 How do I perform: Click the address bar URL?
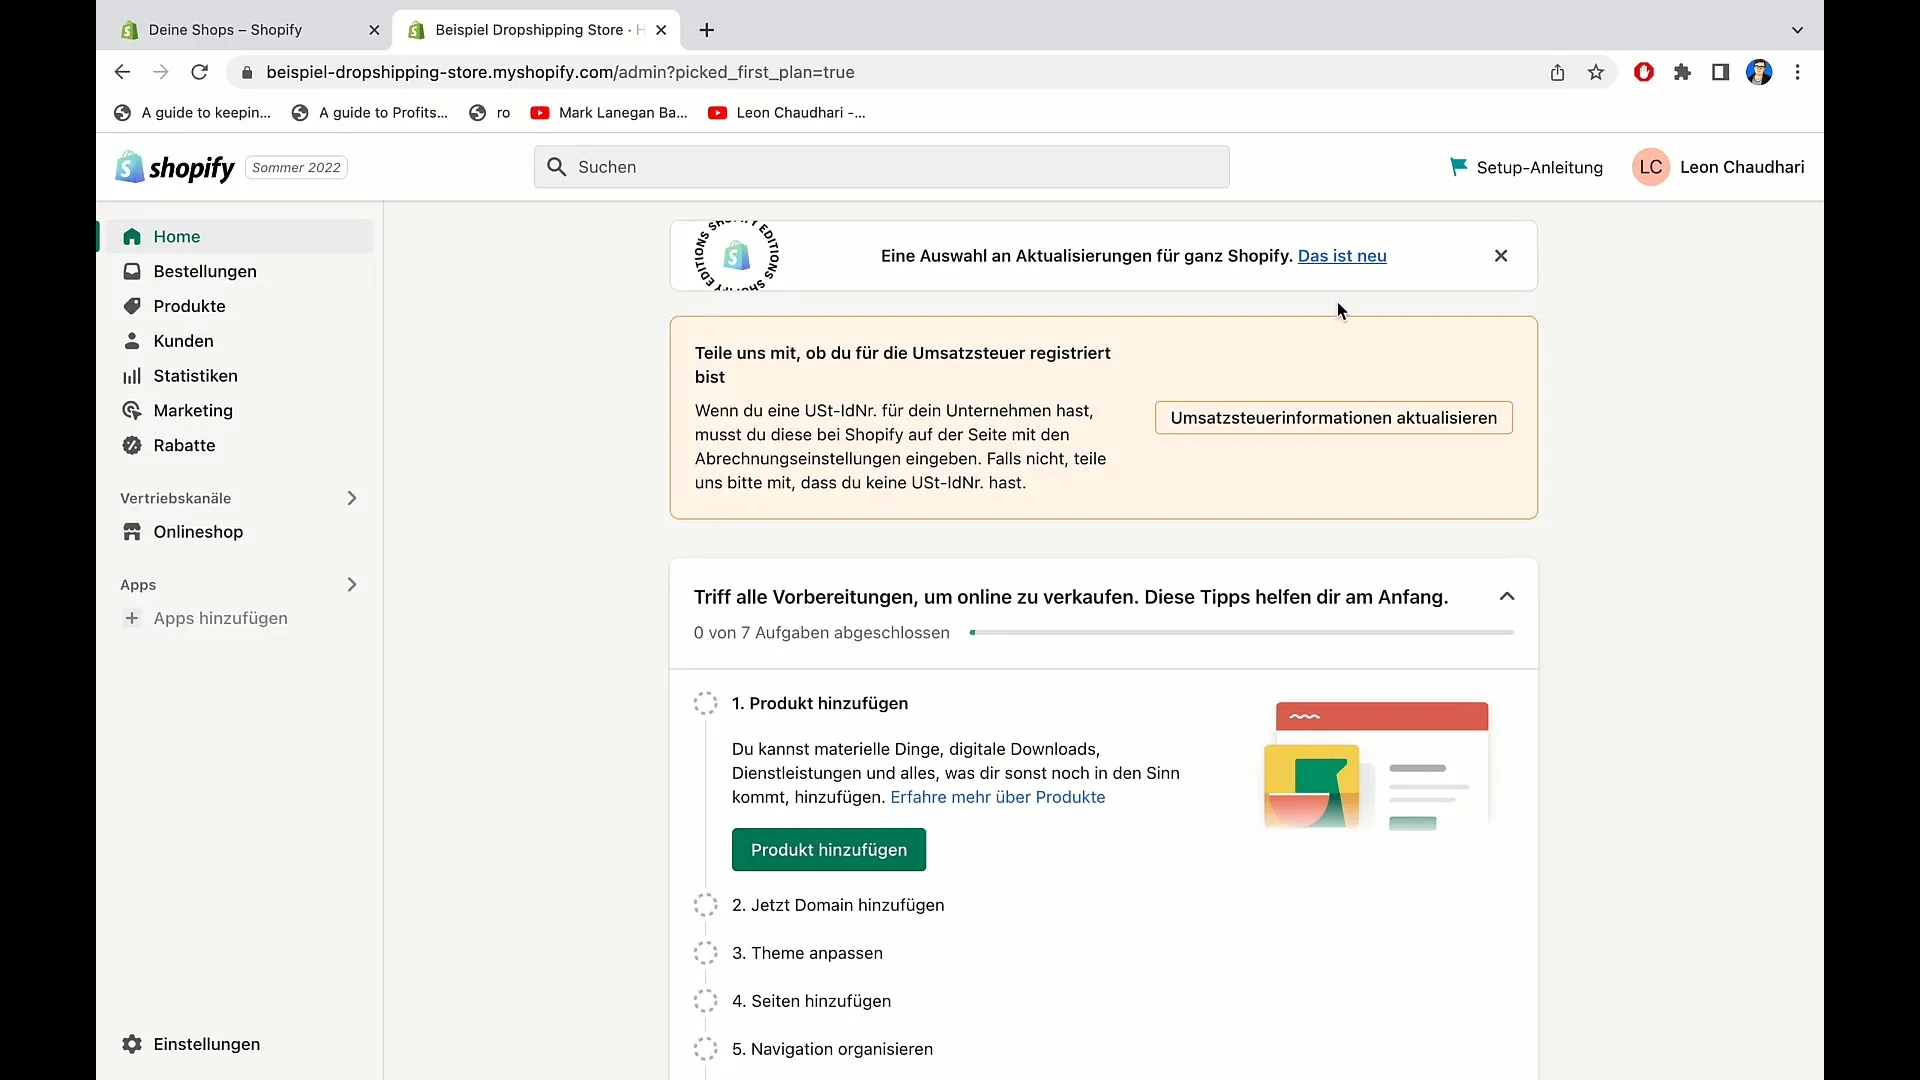560,72
